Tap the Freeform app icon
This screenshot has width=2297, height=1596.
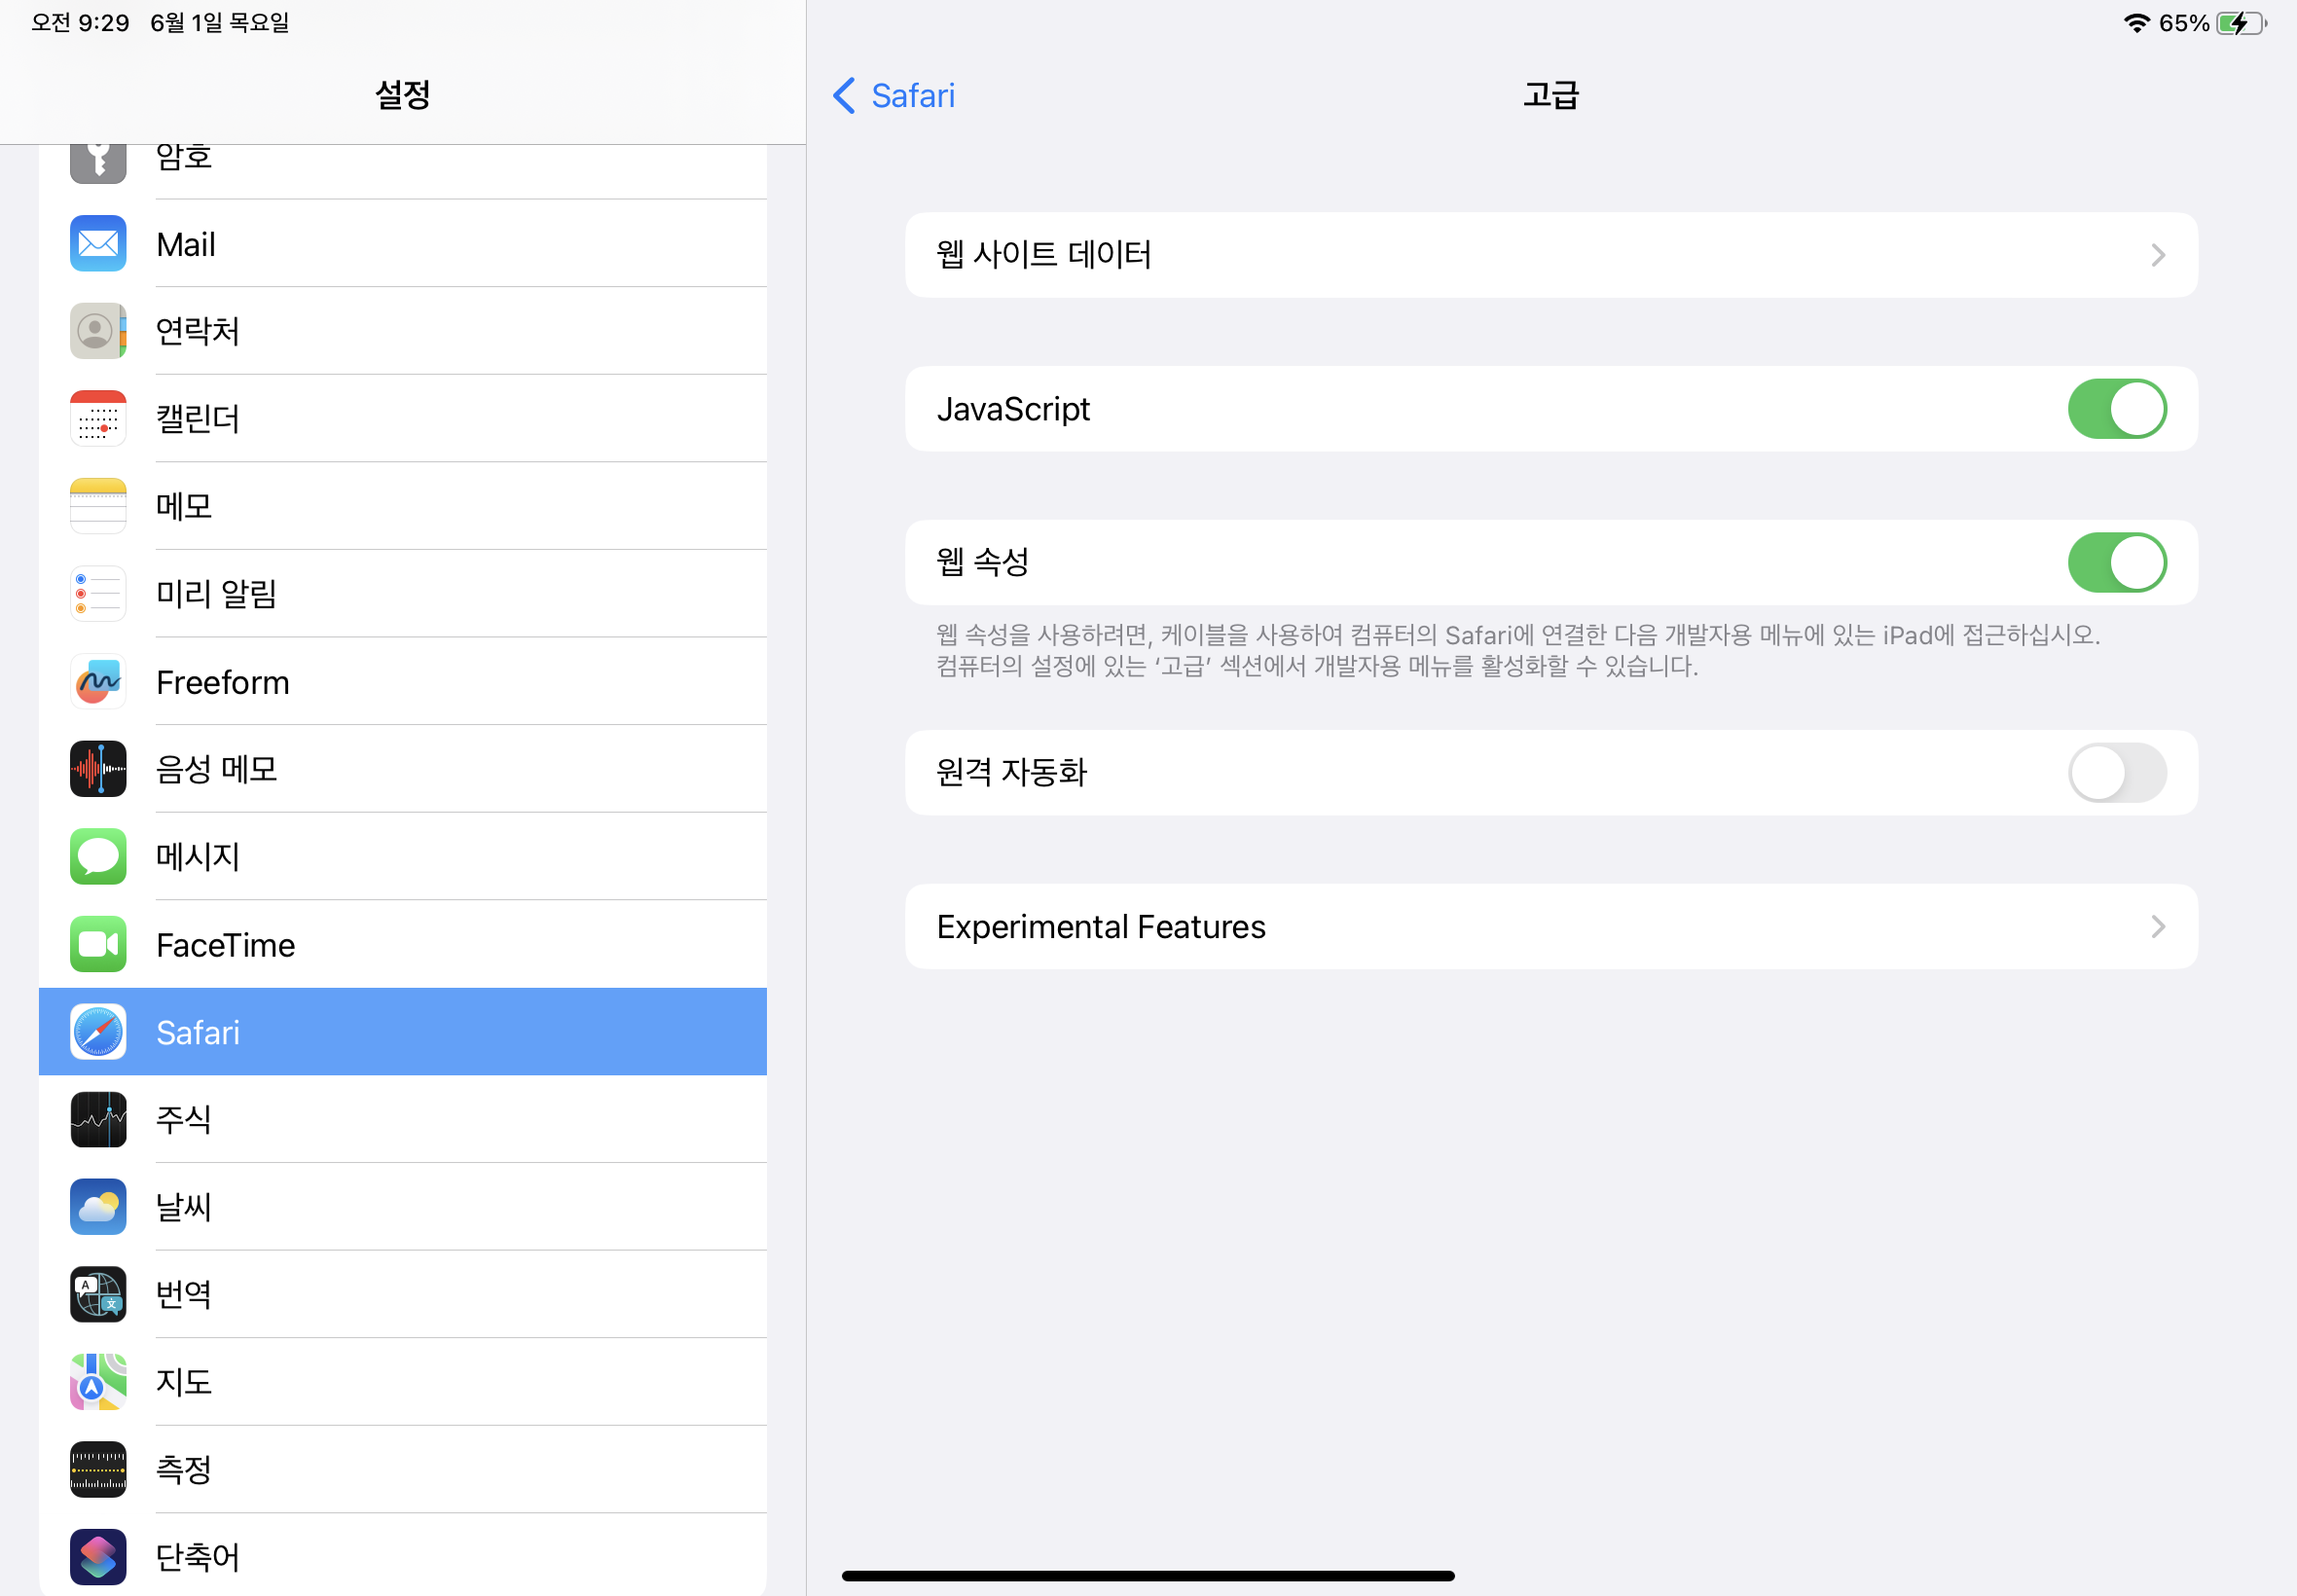click(98, 681)
